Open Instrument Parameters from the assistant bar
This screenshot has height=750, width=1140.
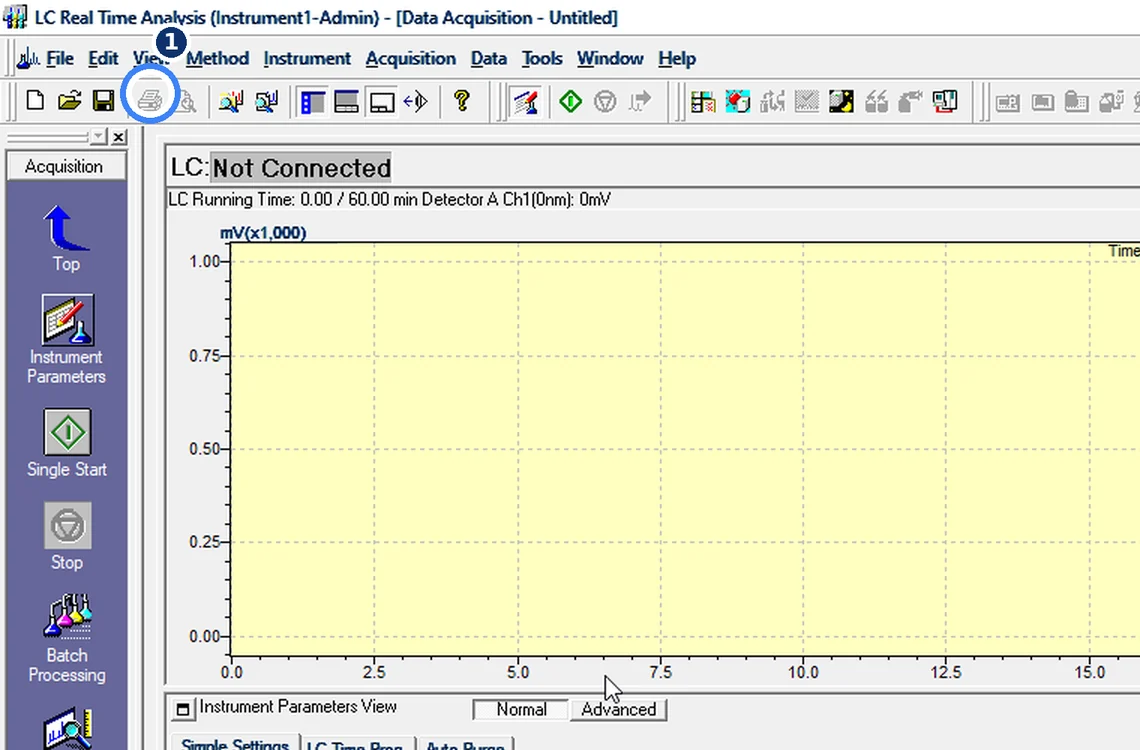[66, 339]
